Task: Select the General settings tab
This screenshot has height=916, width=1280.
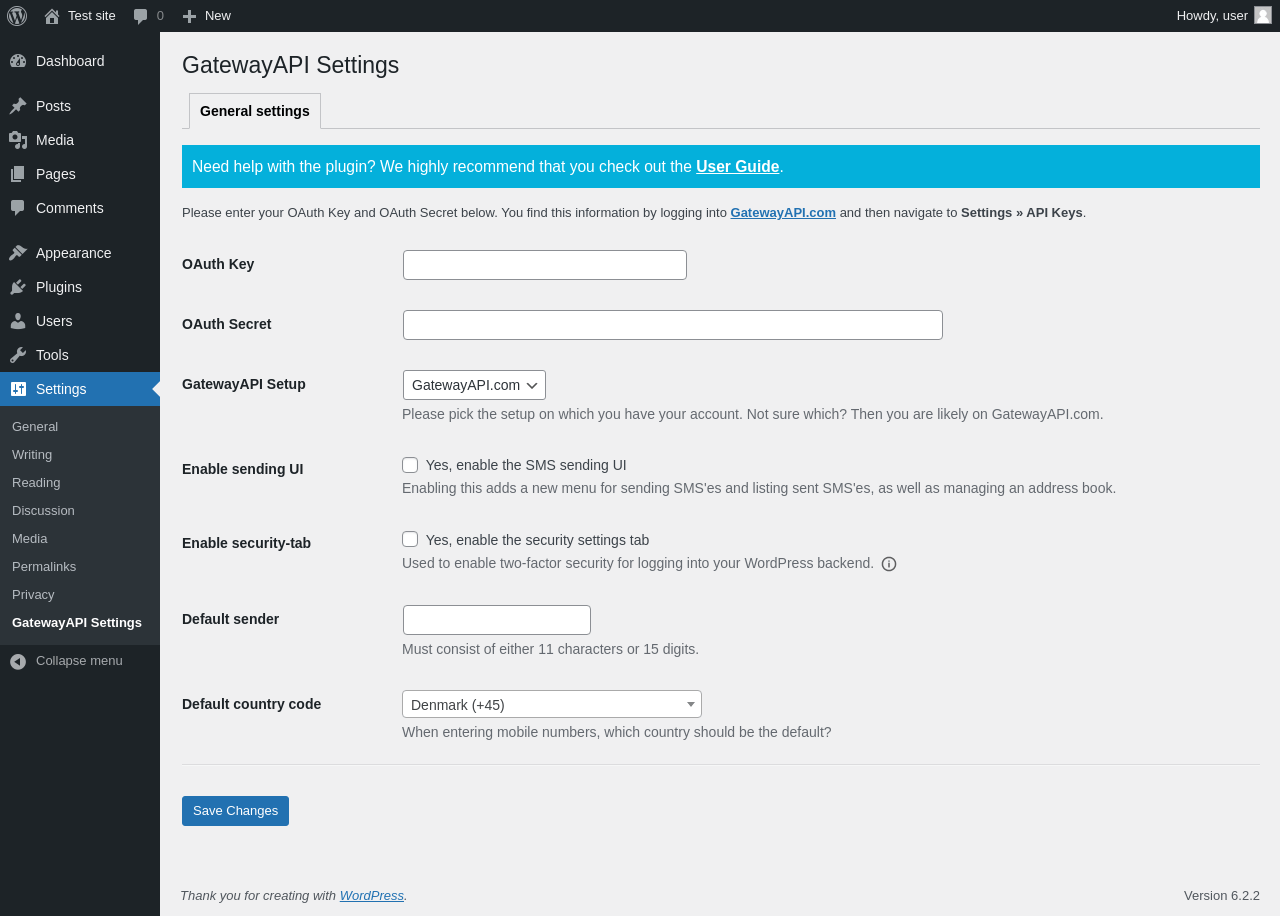Action: pos(255,111)
